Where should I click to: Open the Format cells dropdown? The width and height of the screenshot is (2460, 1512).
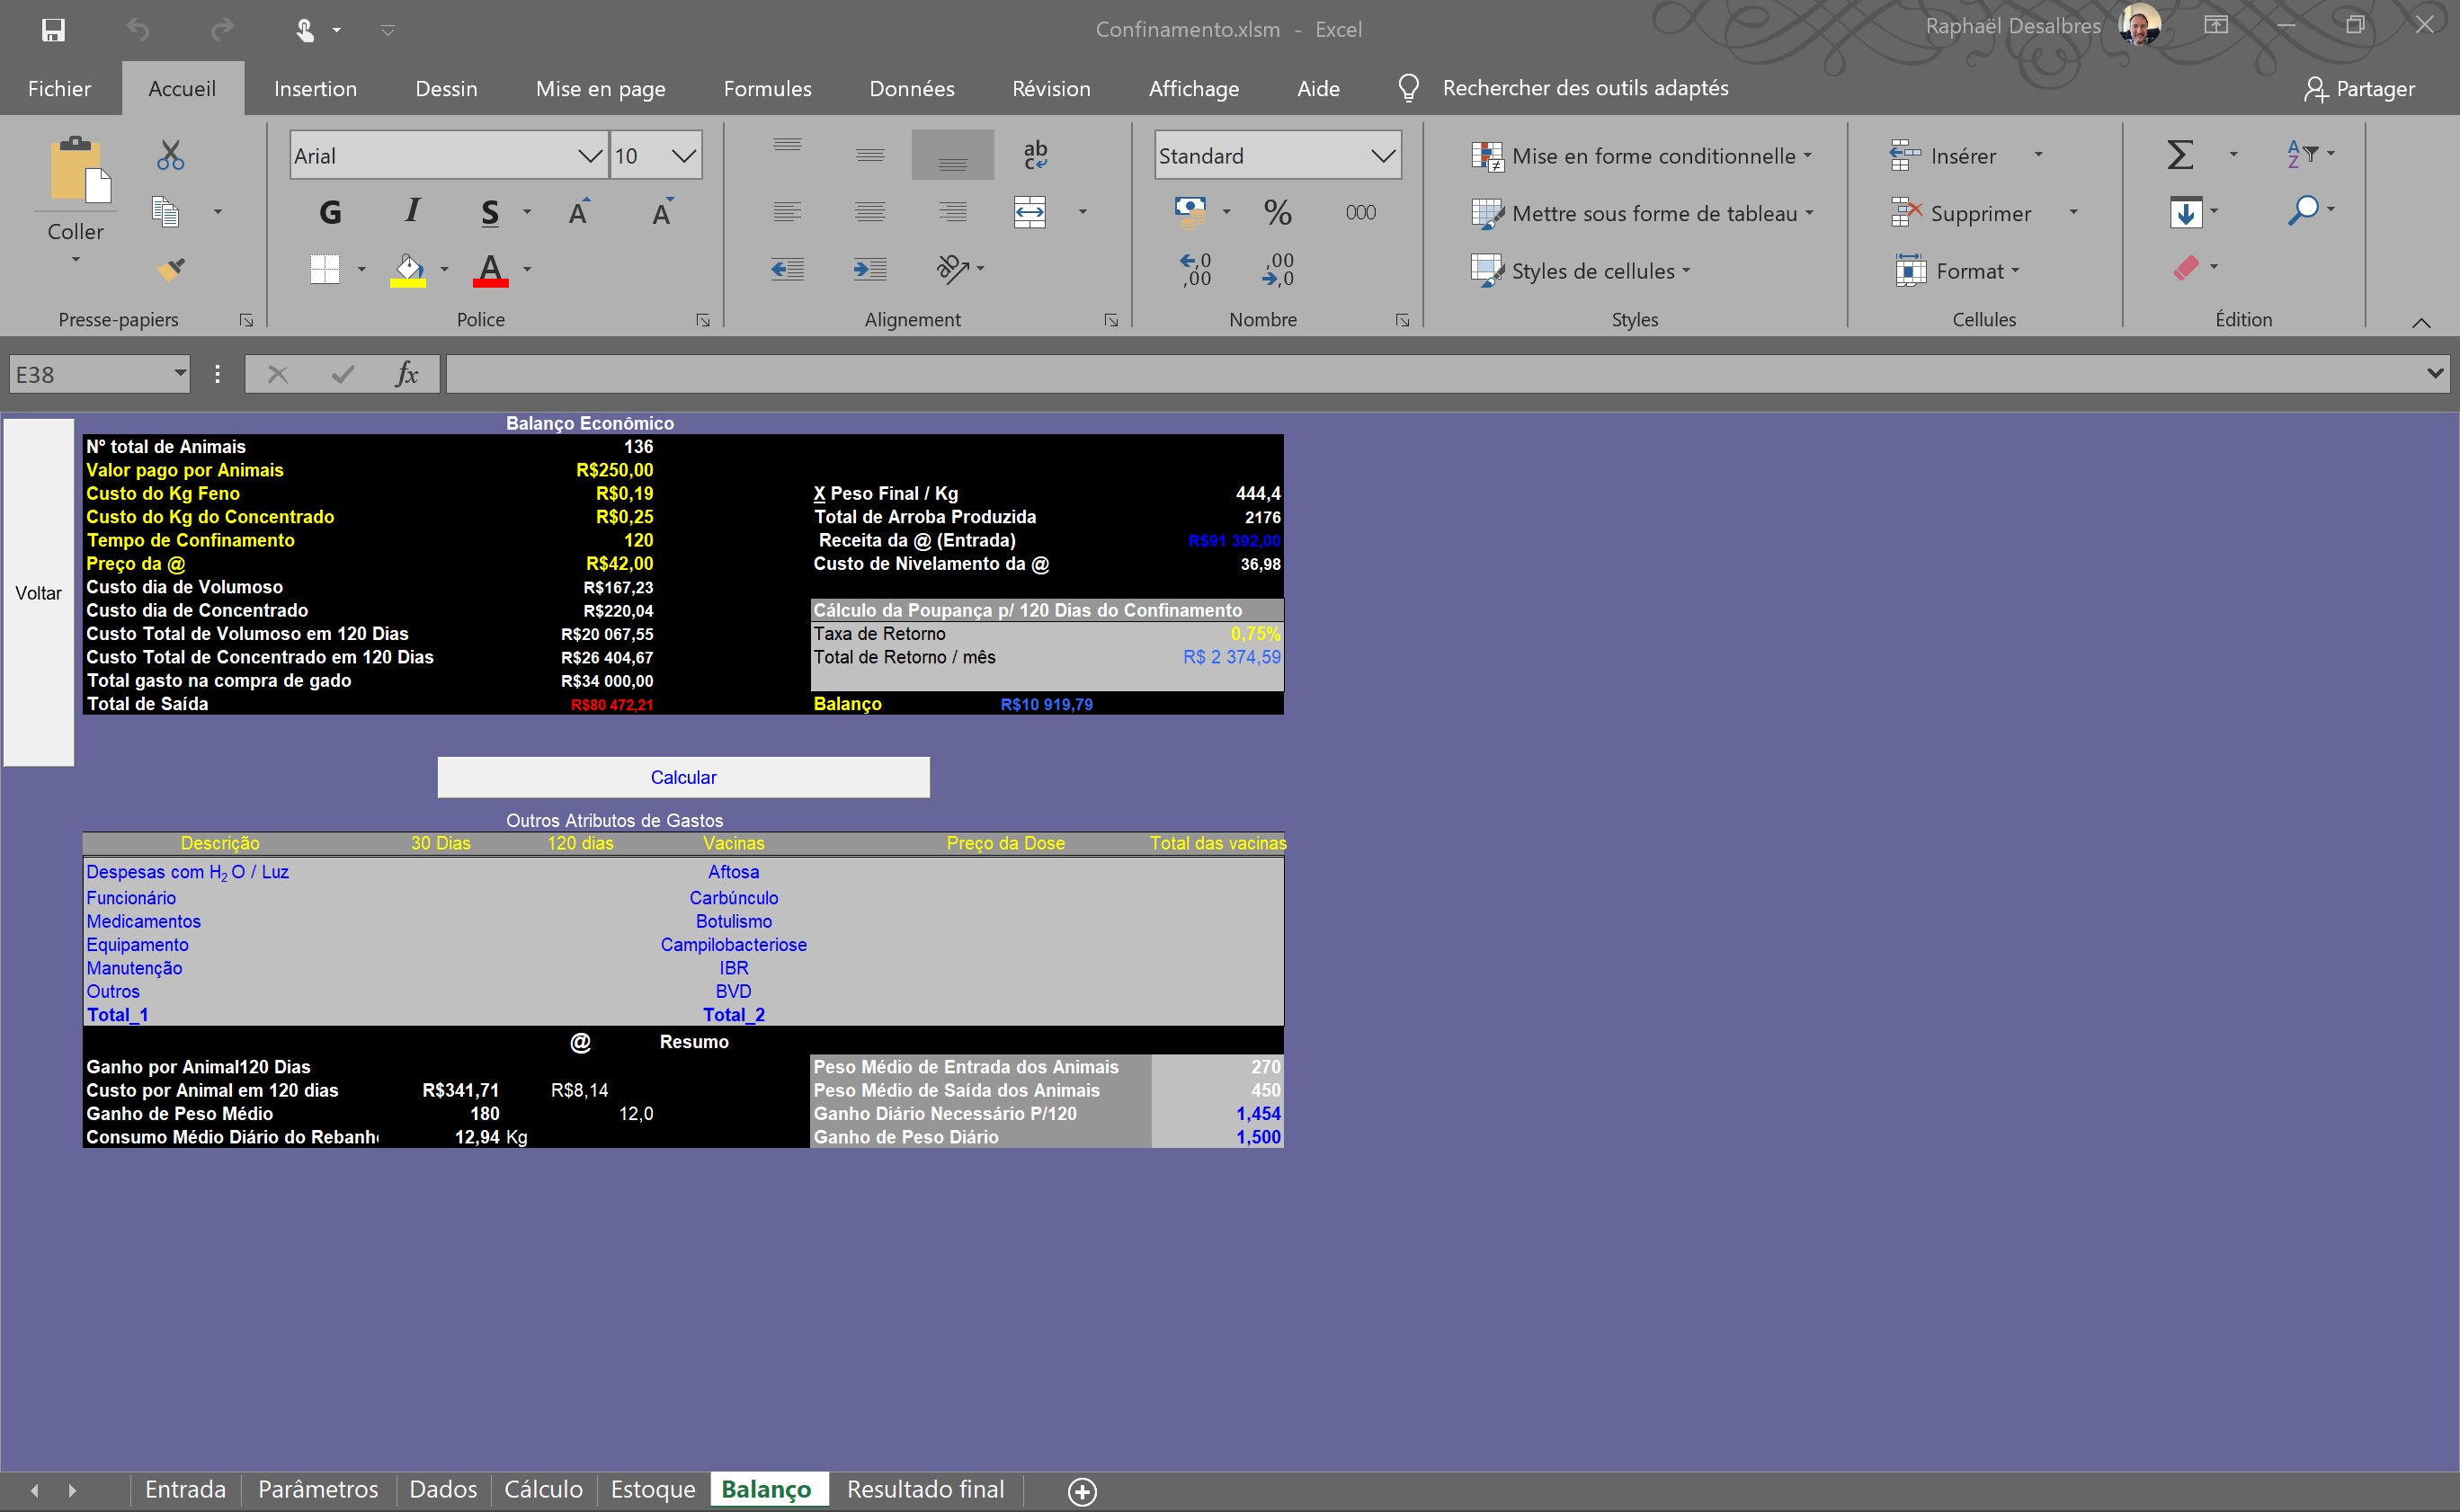[x=1957, y=271]
